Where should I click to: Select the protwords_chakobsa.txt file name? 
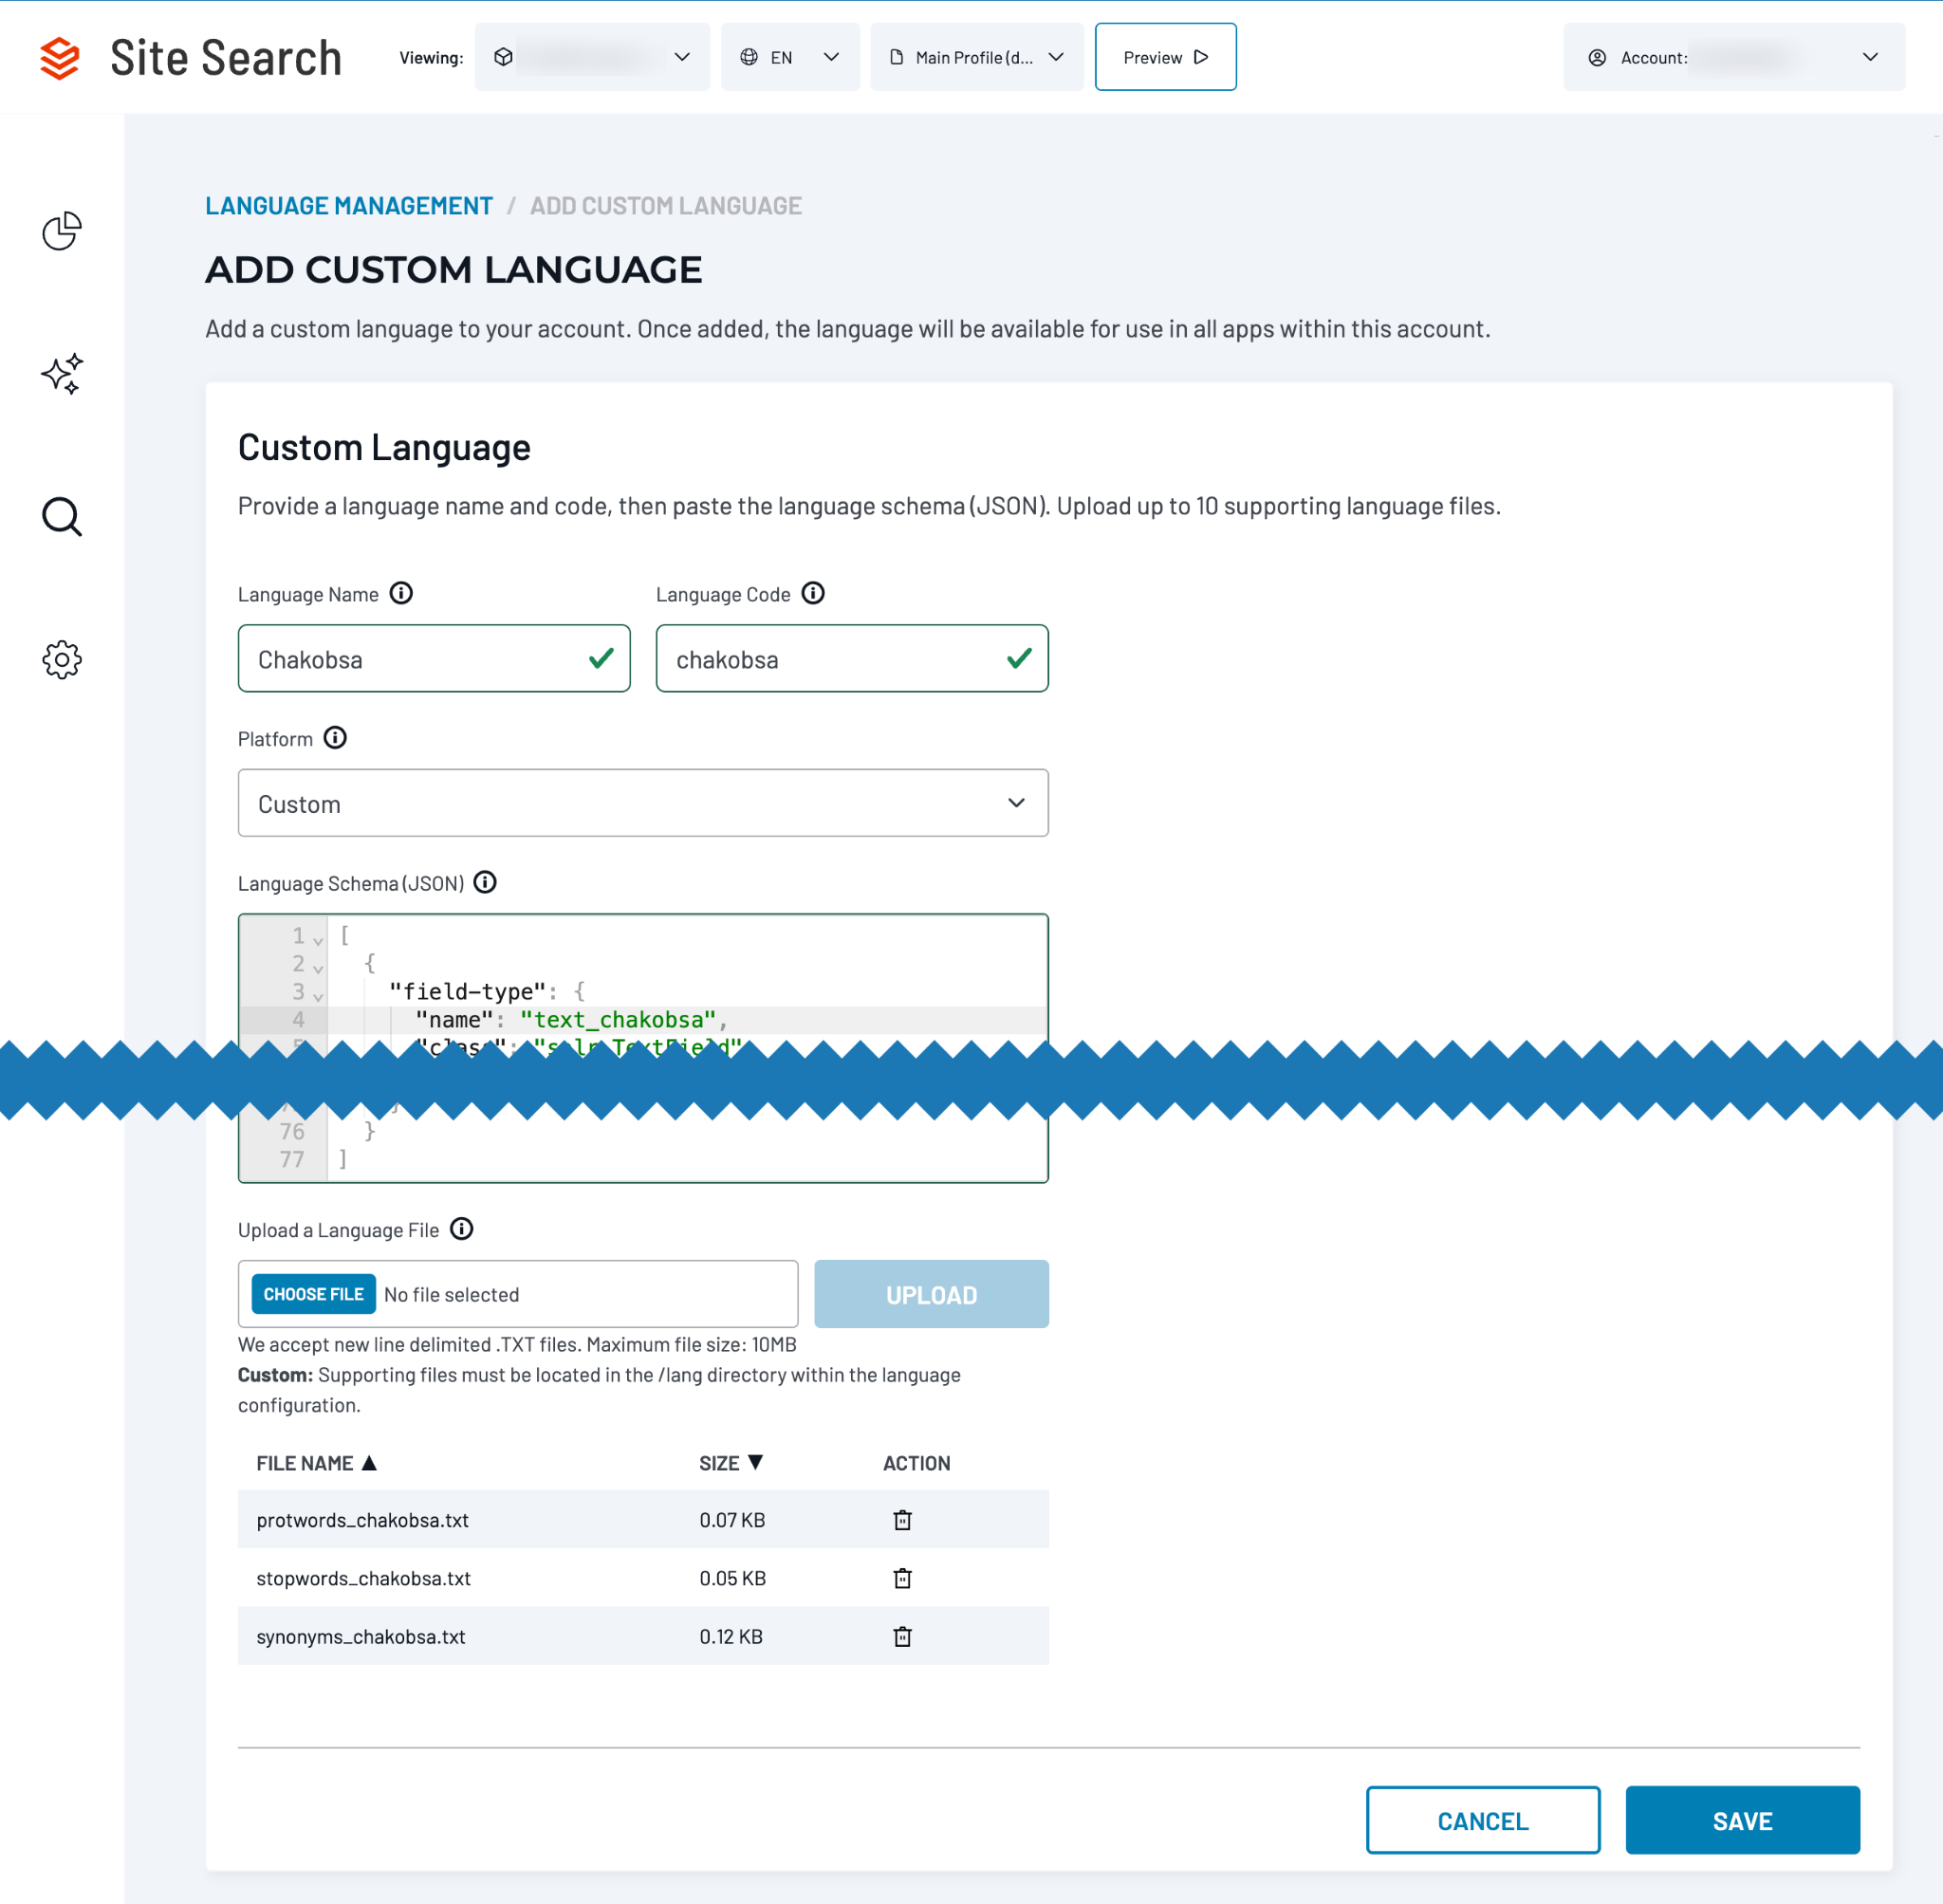point(363,1520)
